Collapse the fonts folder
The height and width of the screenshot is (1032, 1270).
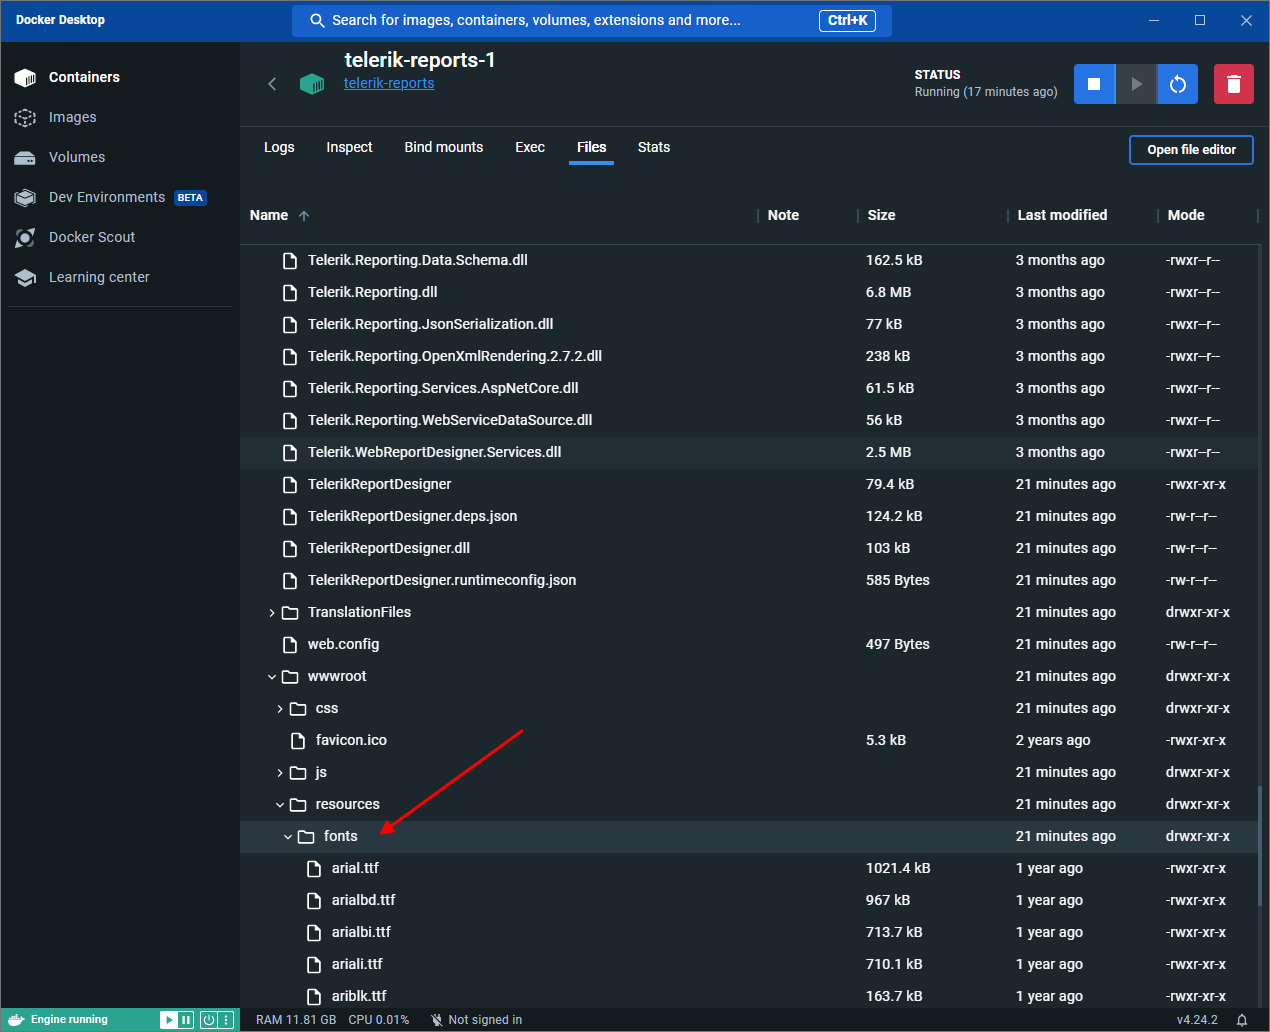(288, 837)
